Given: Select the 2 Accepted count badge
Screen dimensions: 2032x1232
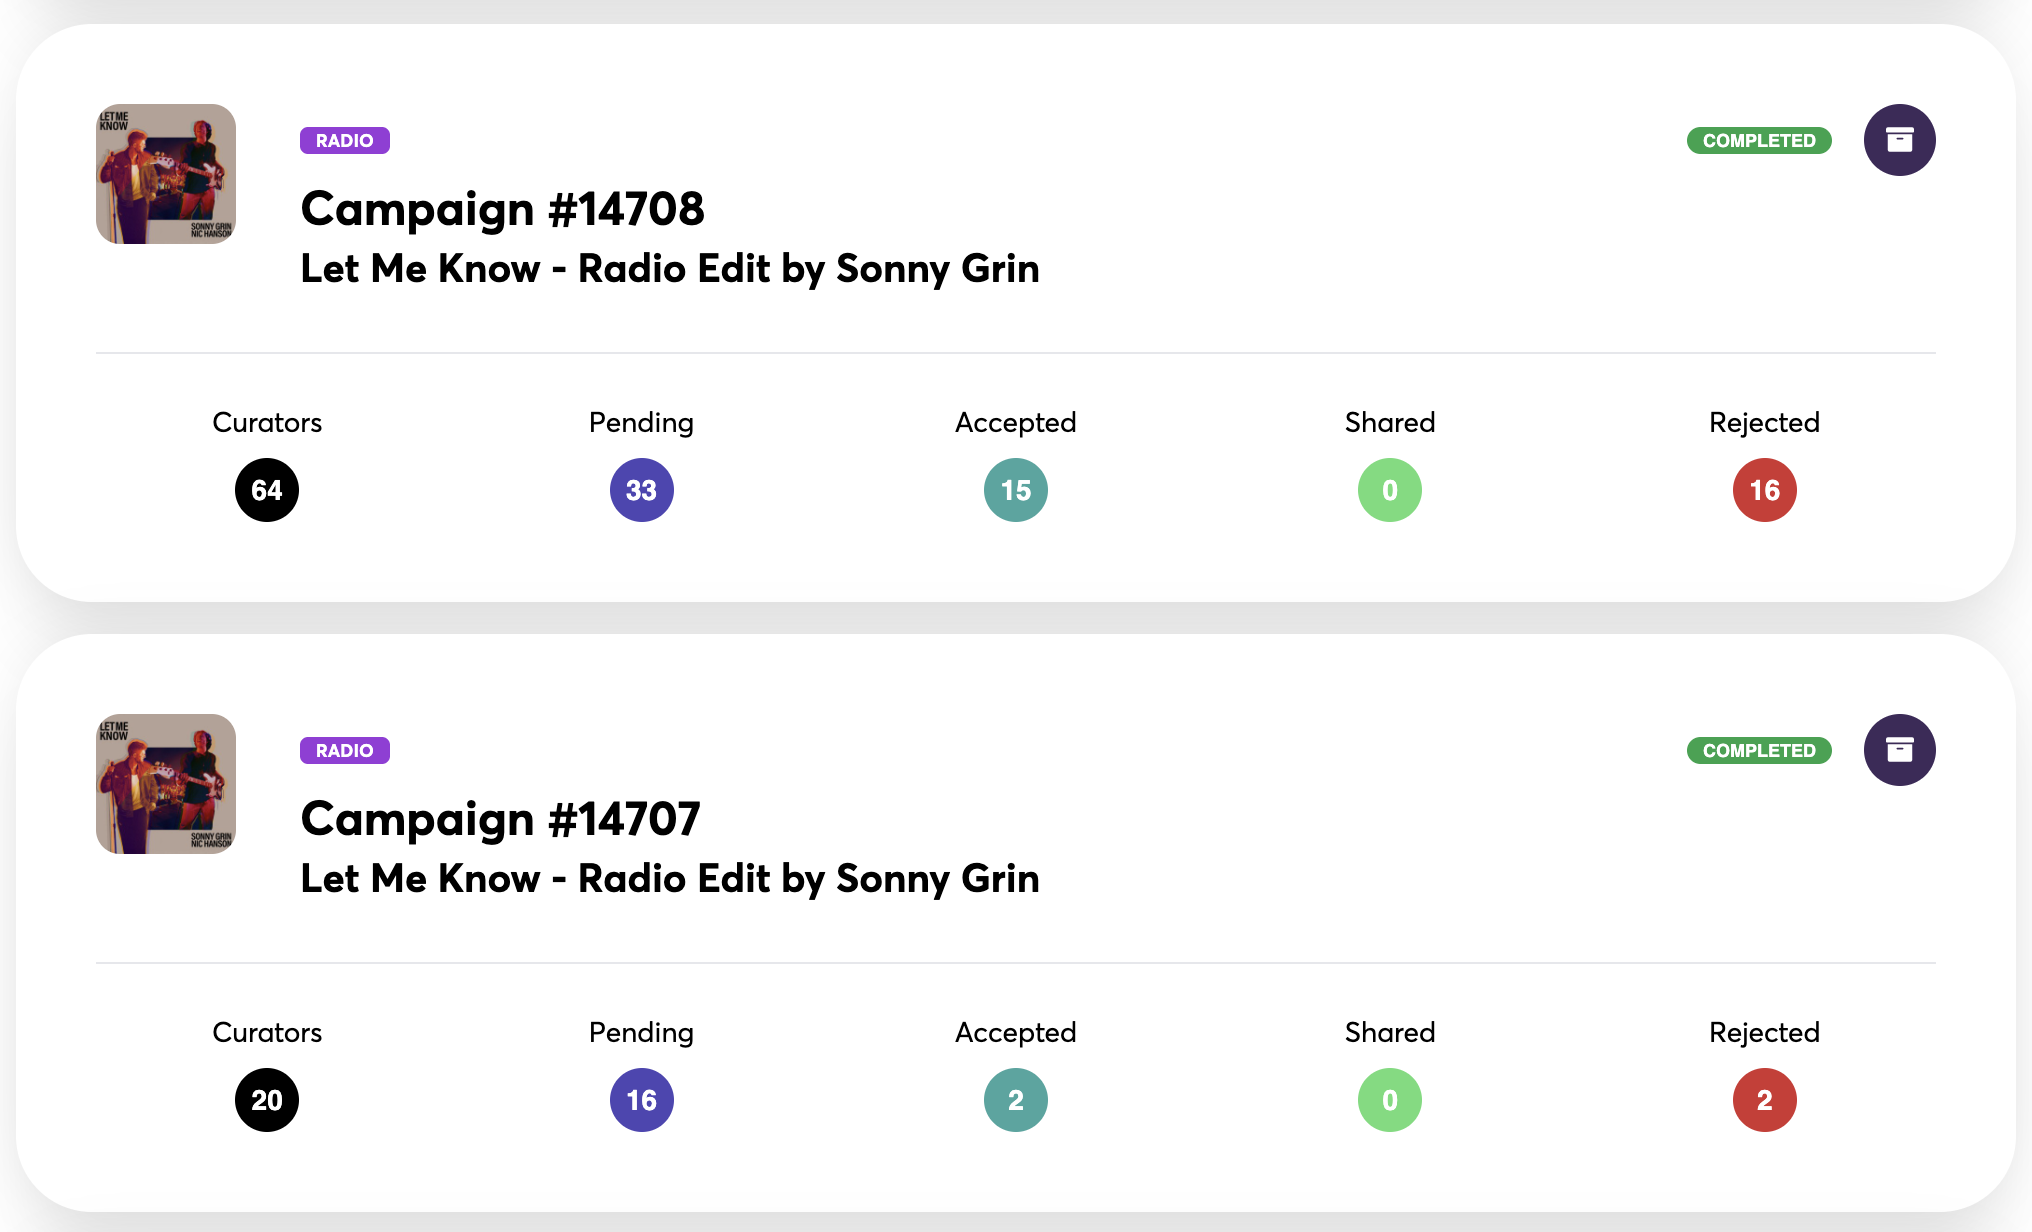Looking at the screenshot, I should 1015,1100.
